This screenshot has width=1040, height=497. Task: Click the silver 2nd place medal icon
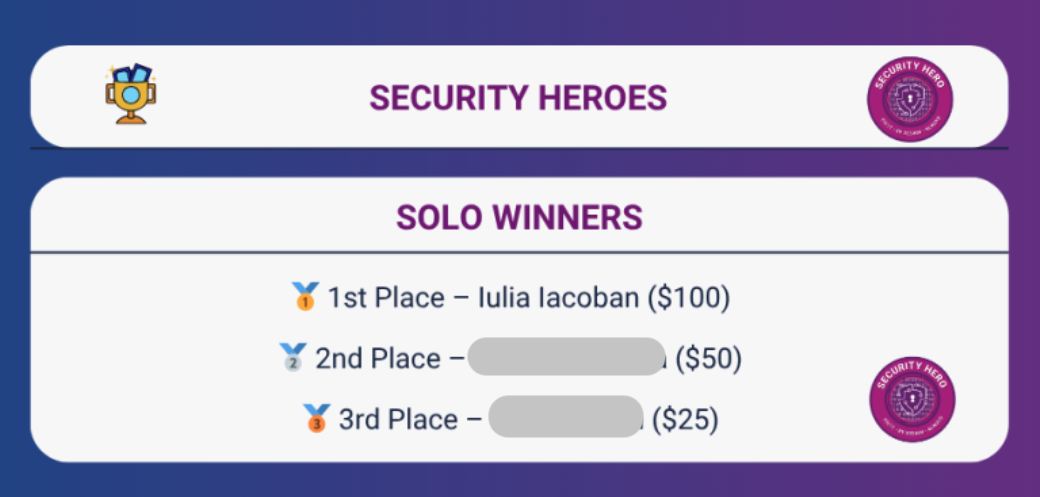(x=292, y=357)
